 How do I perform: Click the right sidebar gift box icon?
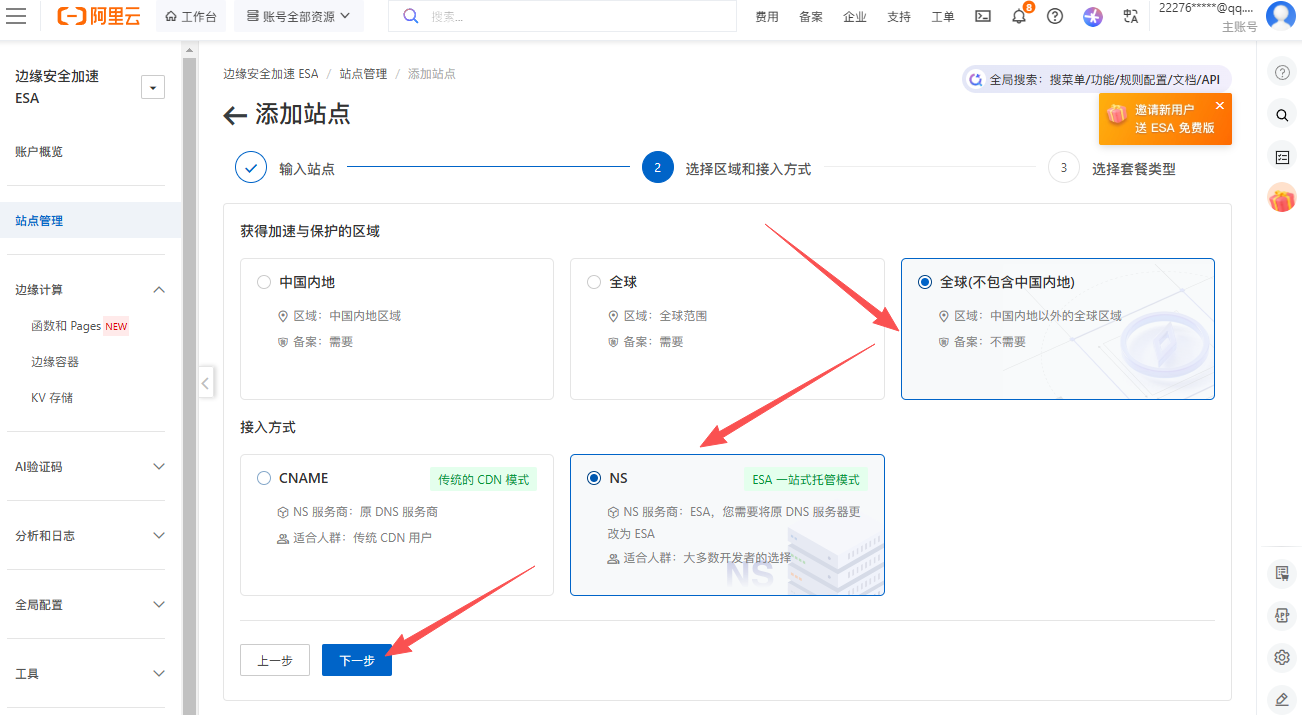(x=1281, y=198)
